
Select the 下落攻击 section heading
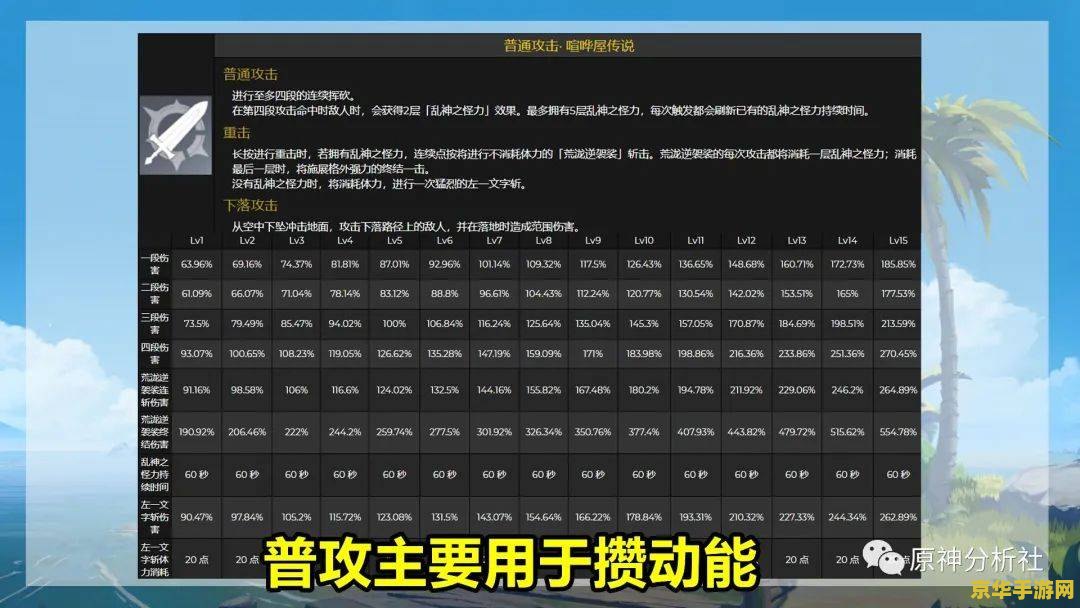tap(251, 205)
